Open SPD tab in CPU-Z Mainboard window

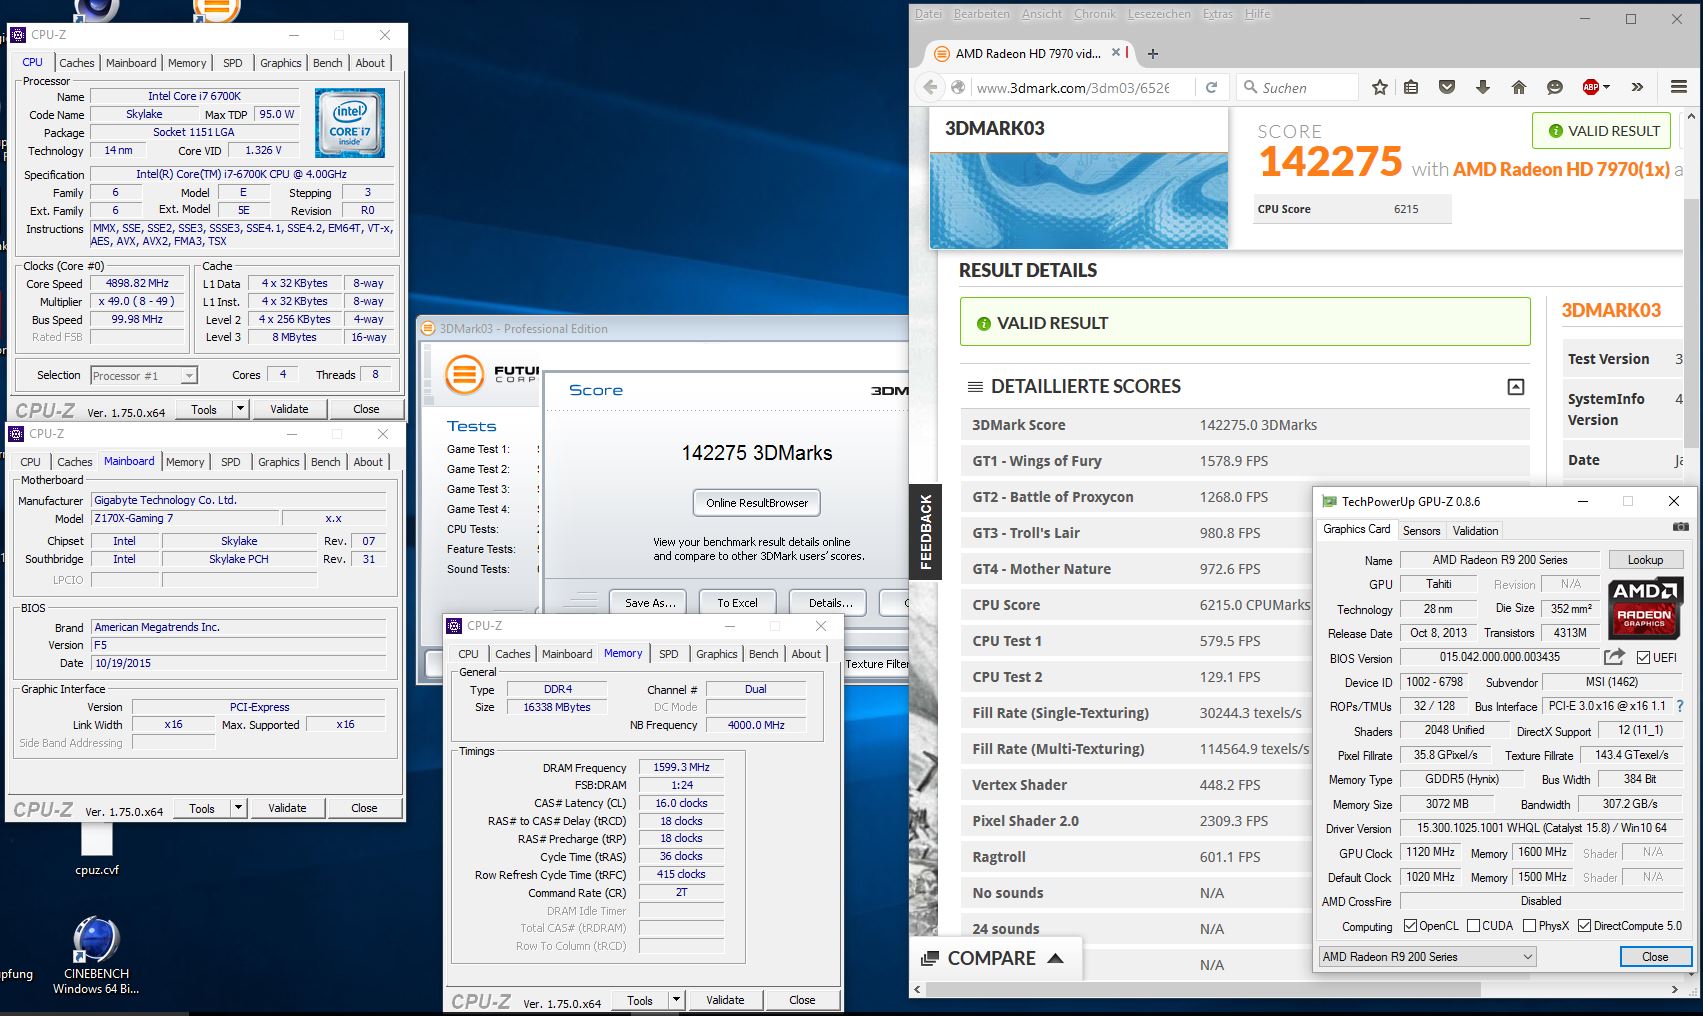(231, 462)
